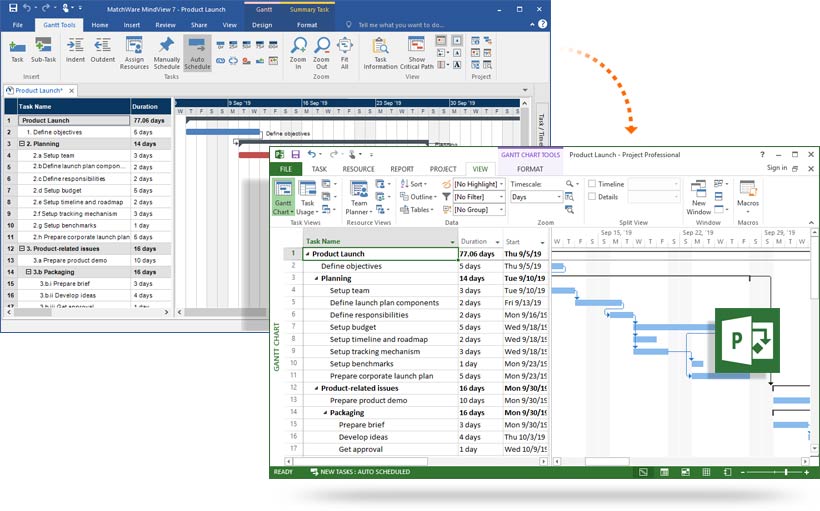The image size is (820, 511).
Task: Collapse Packaging summary task in Project
Action: [x=325, y=413]
